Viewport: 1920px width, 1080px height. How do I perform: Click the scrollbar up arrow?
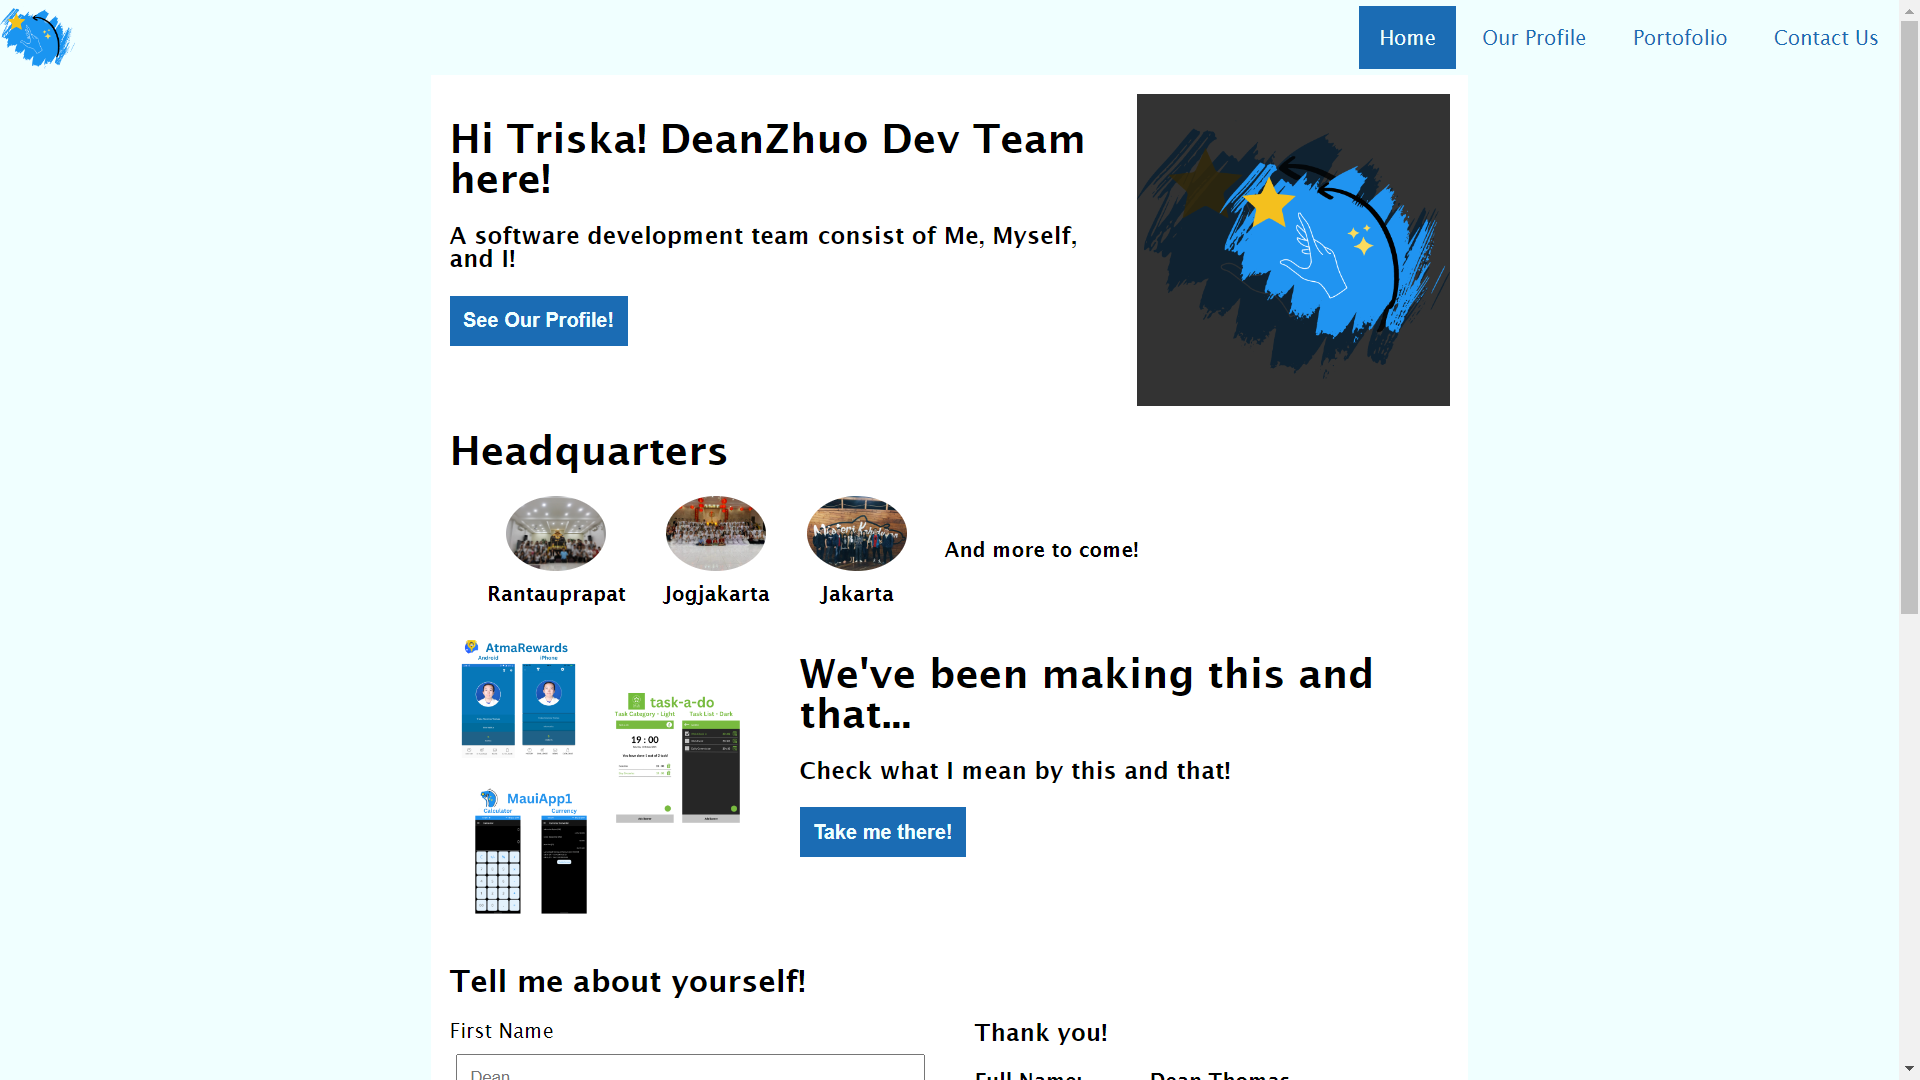click(x=1909, y=9)
